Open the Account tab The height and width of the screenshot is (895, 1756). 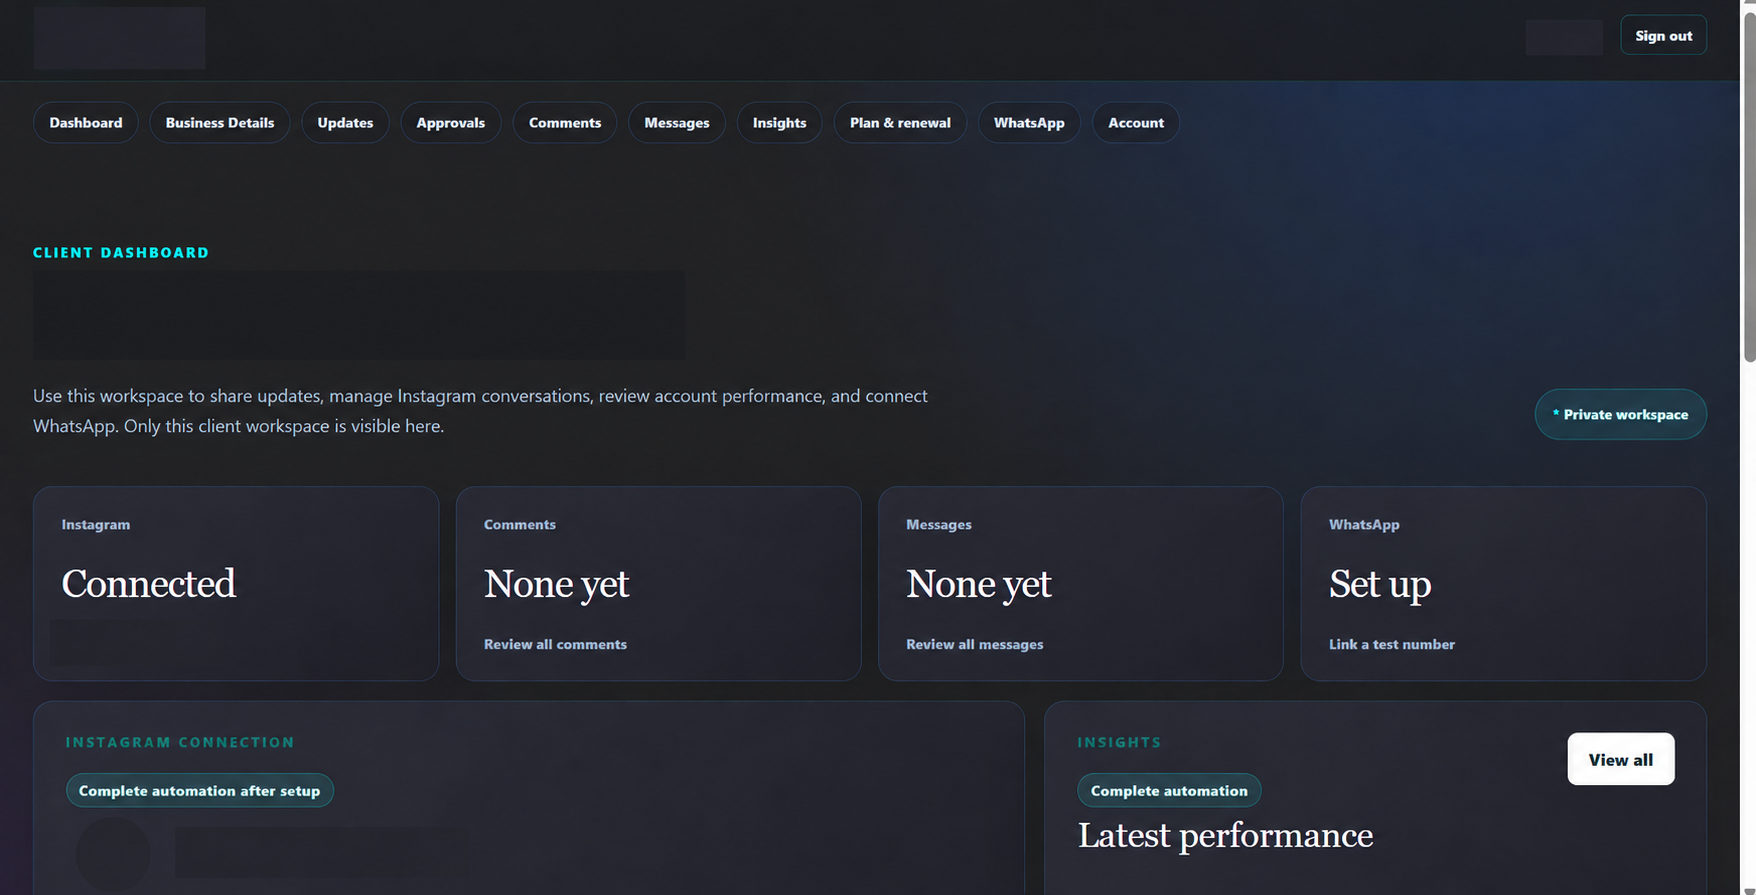tap(1136, 123)
